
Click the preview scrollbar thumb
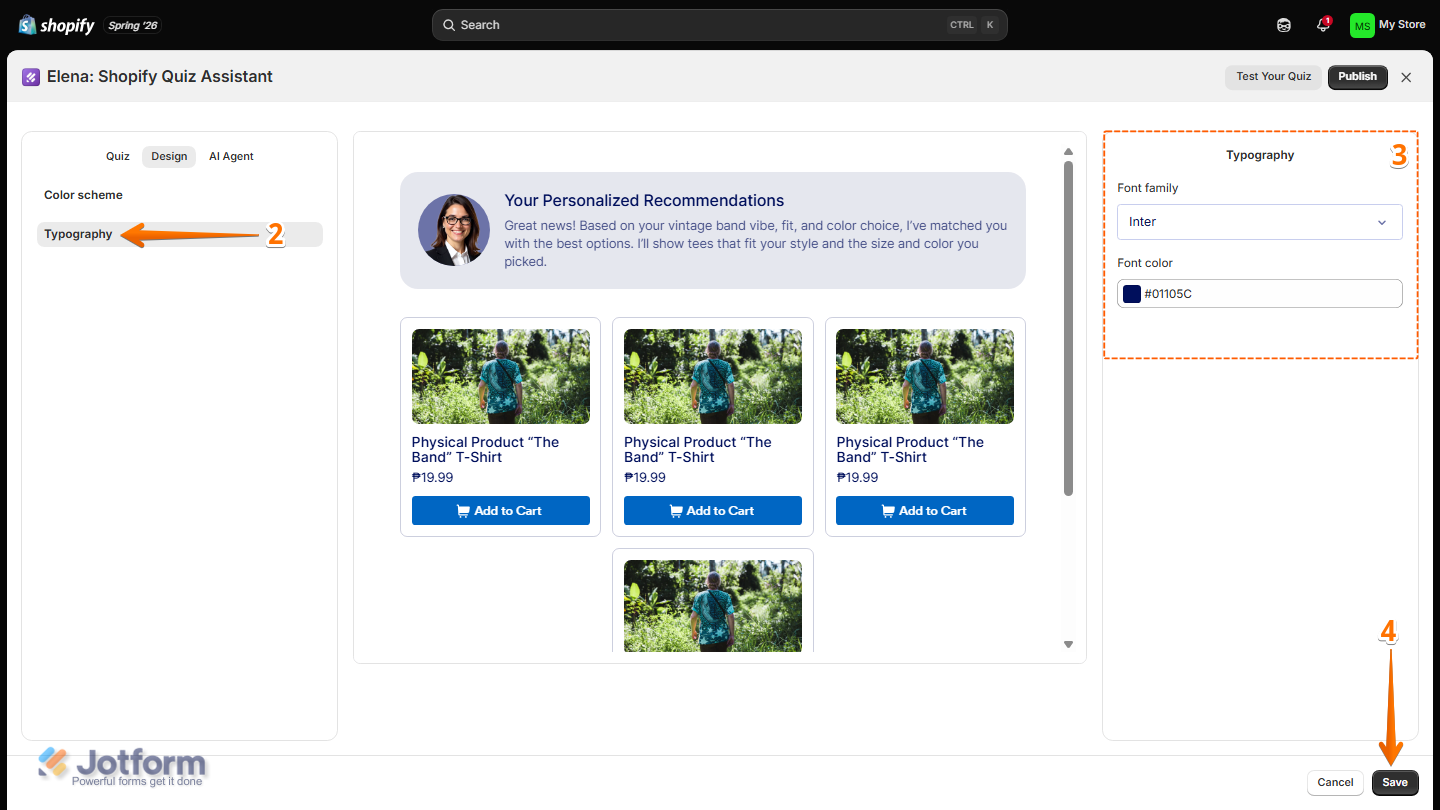click(x=1068, y=328)
